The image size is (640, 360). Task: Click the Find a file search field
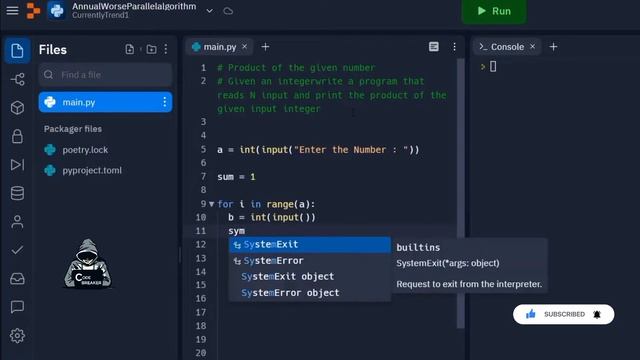pos(105,75)
